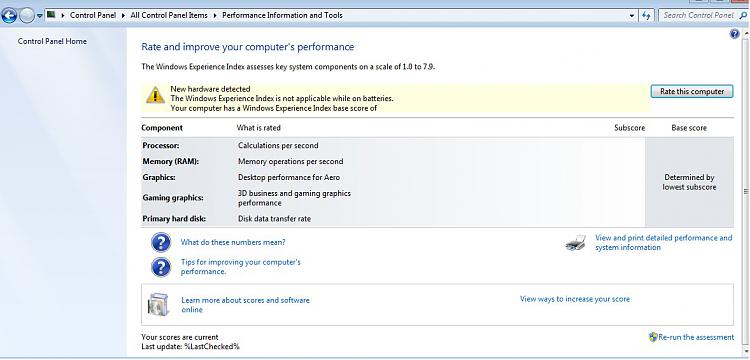Open the address bar history dropdown
This screenshot has height=360, width=750.
pyautogui.click(x=632, y=15)
